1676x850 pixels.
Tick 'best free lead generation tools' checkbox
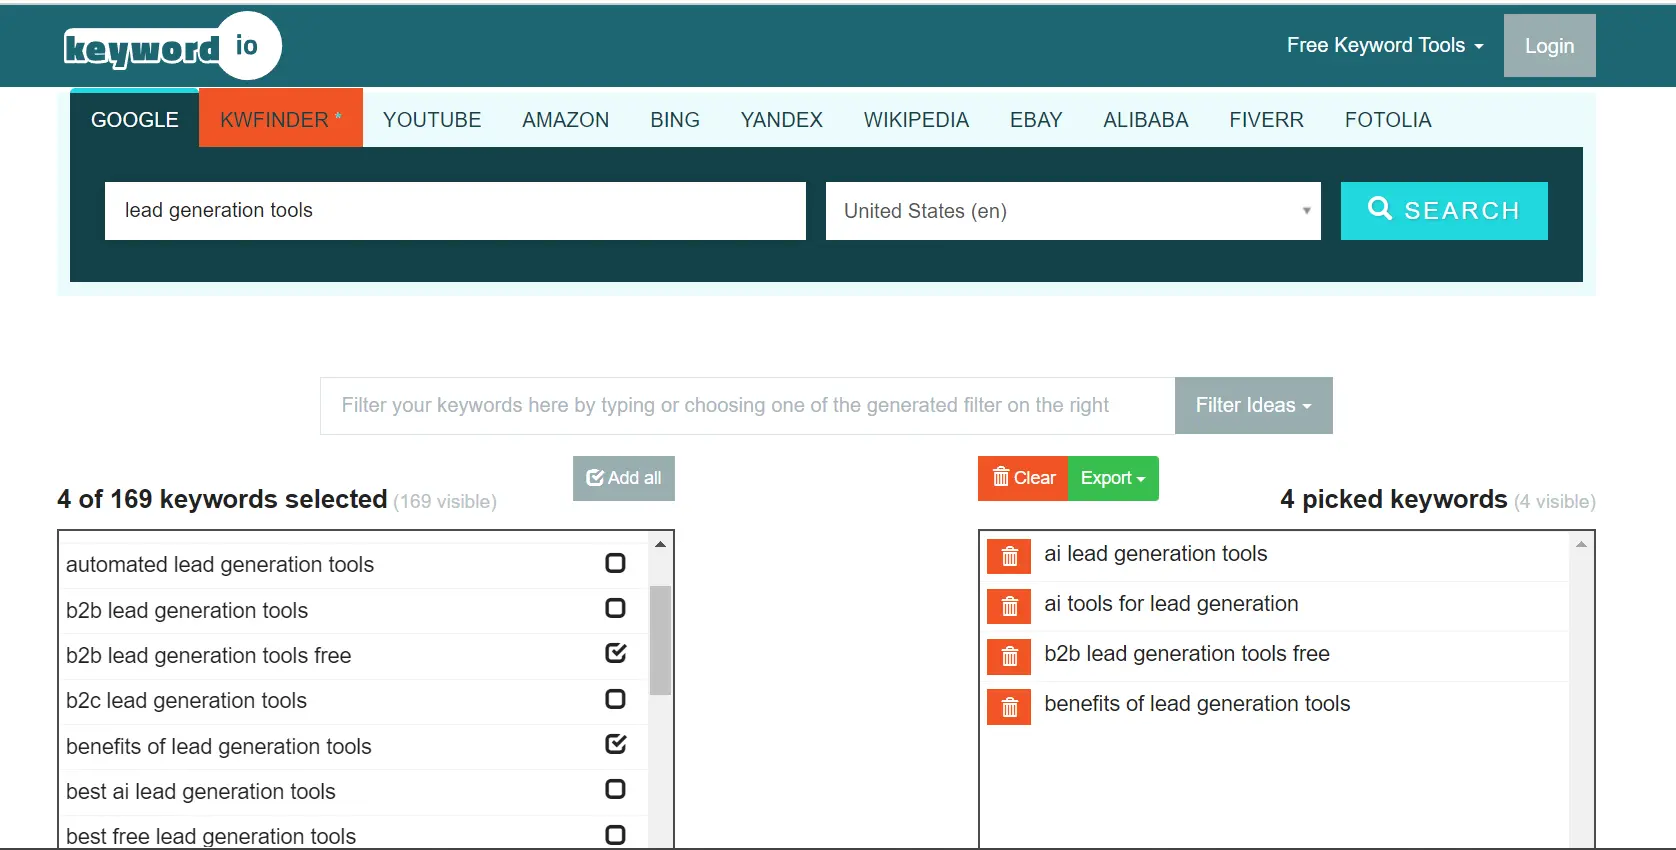[x=615, y=835]
